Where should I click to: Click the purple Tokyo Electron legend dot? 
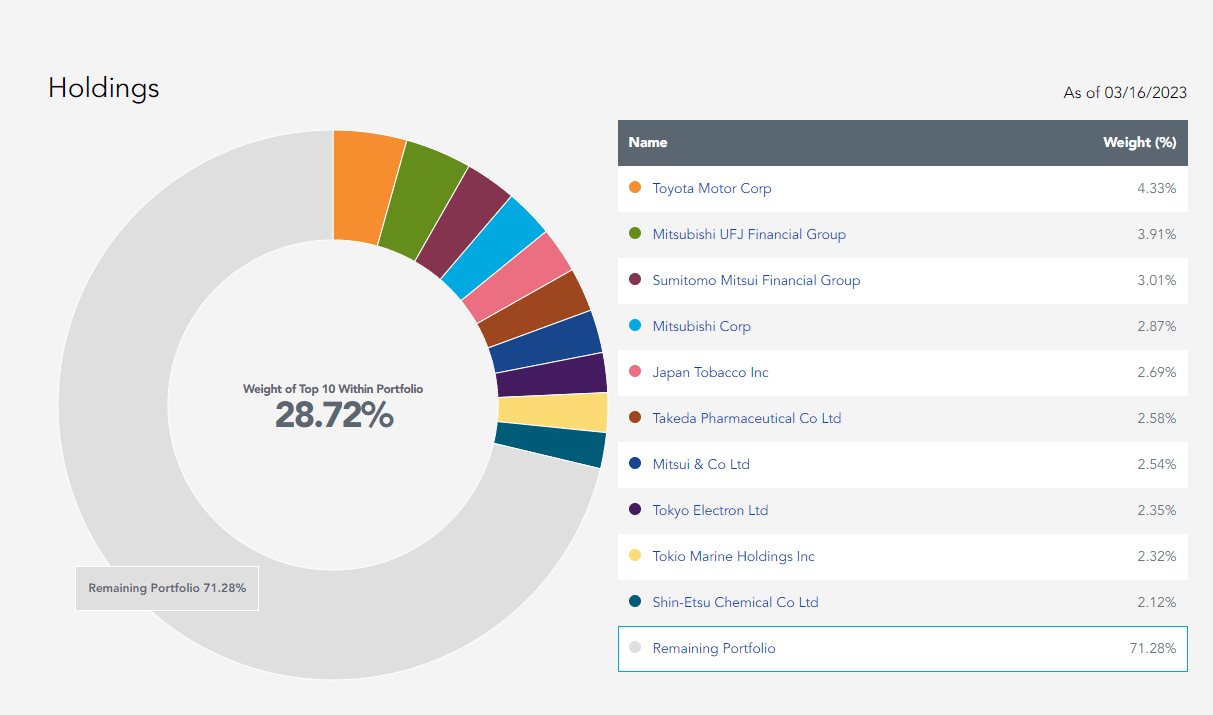635,509
